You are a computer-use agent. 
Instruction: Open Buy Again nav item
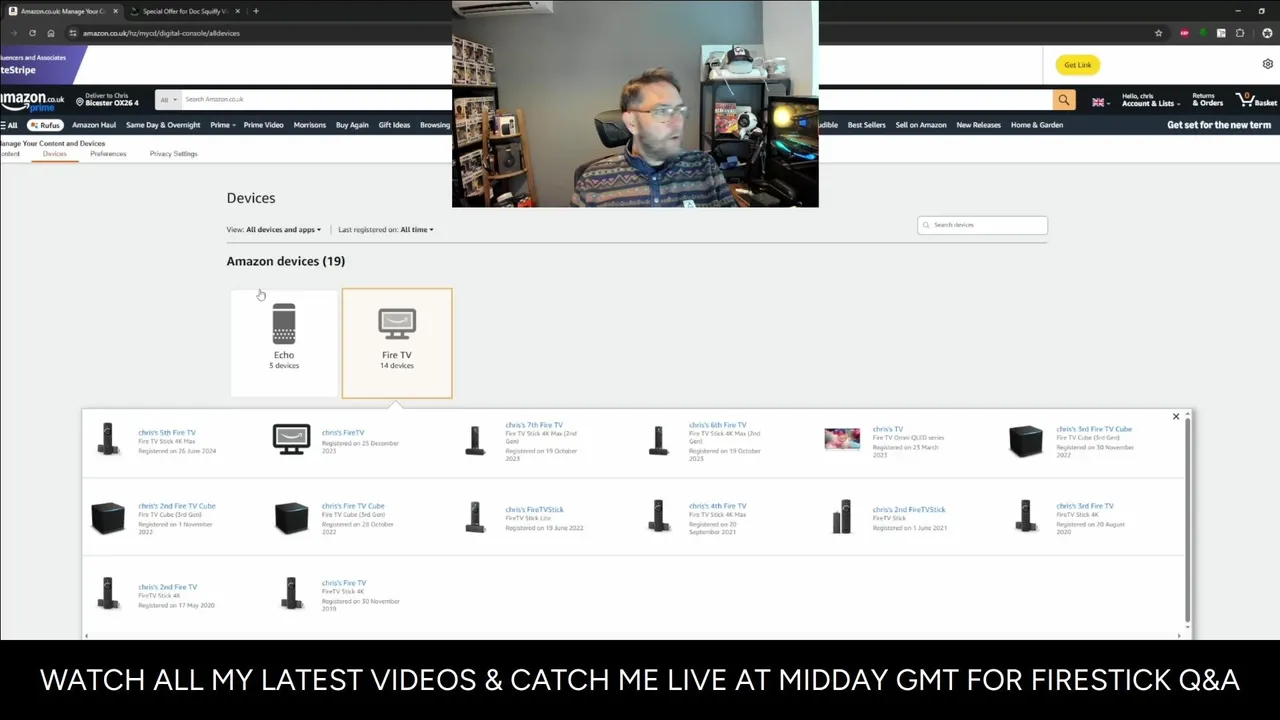(x=352, y=125)
